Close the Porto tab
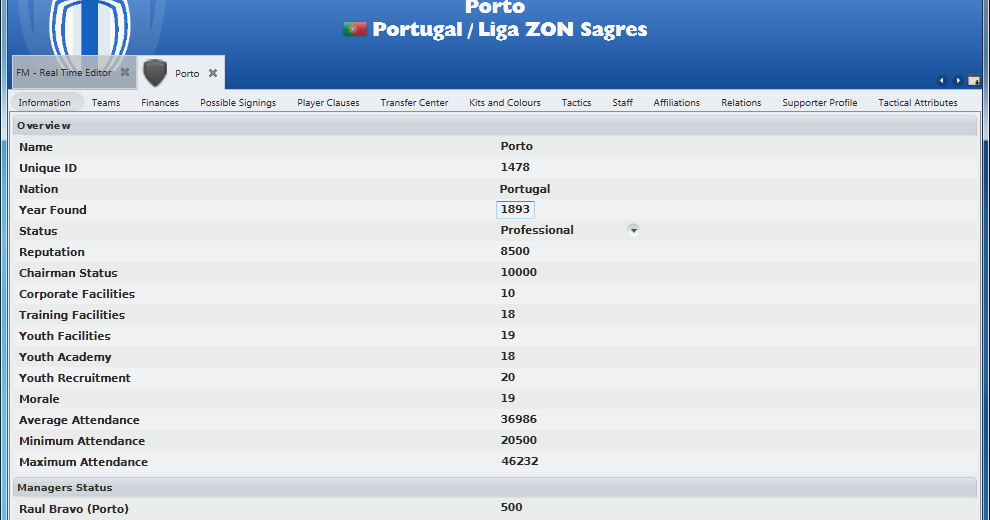 tap(213, 73)
